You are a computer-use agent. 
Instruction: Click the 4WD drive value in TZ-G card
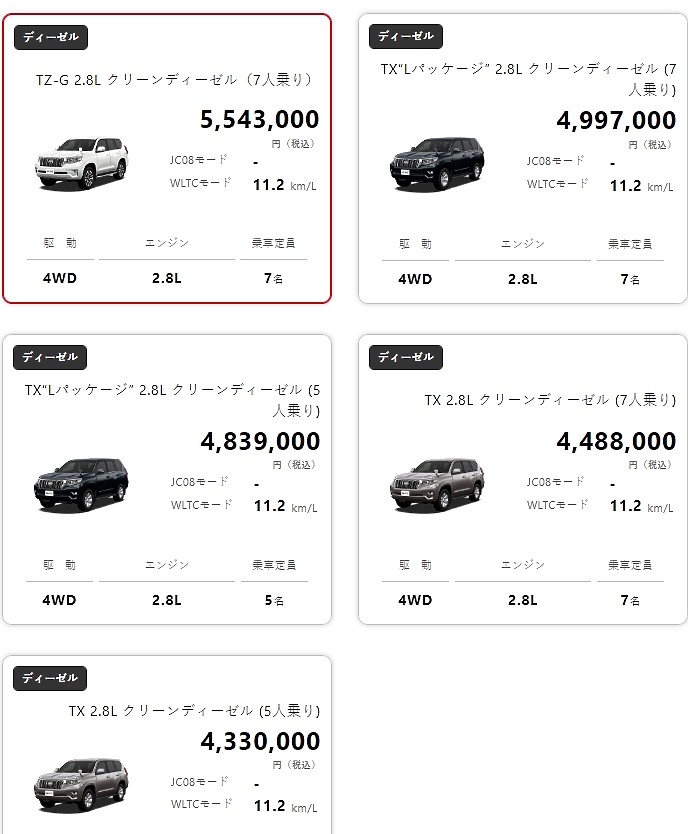point(60,278)
